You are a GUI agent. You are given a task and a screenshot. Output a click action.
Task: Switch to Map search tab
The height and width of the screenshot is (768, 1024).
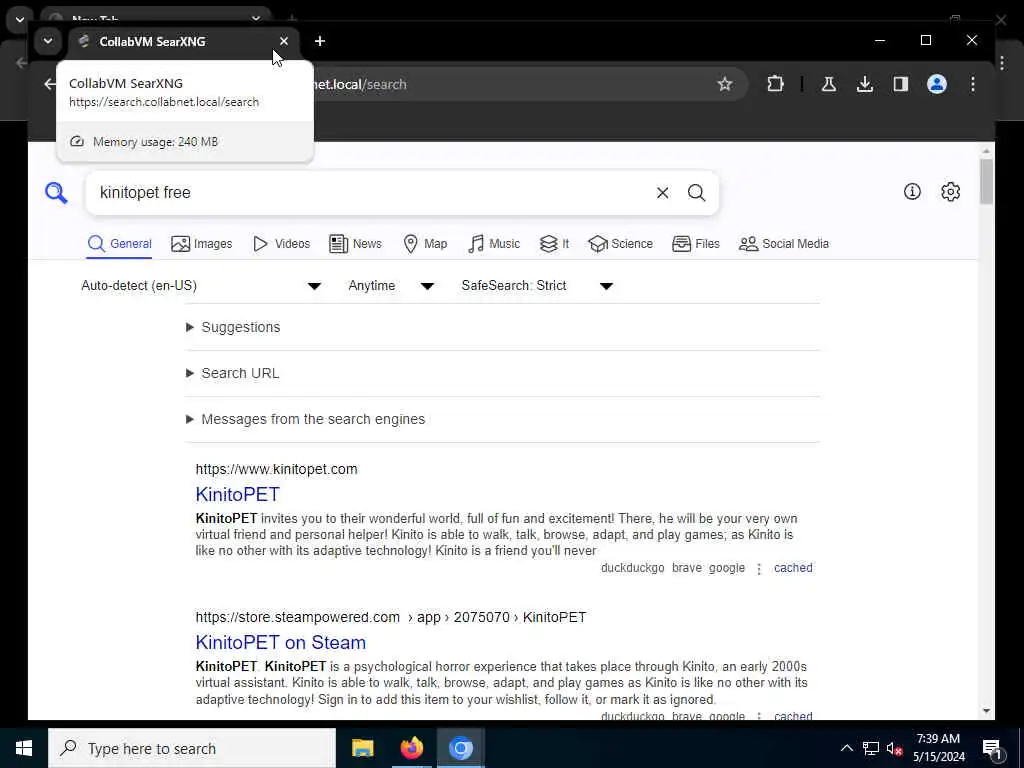pos(425,244)
